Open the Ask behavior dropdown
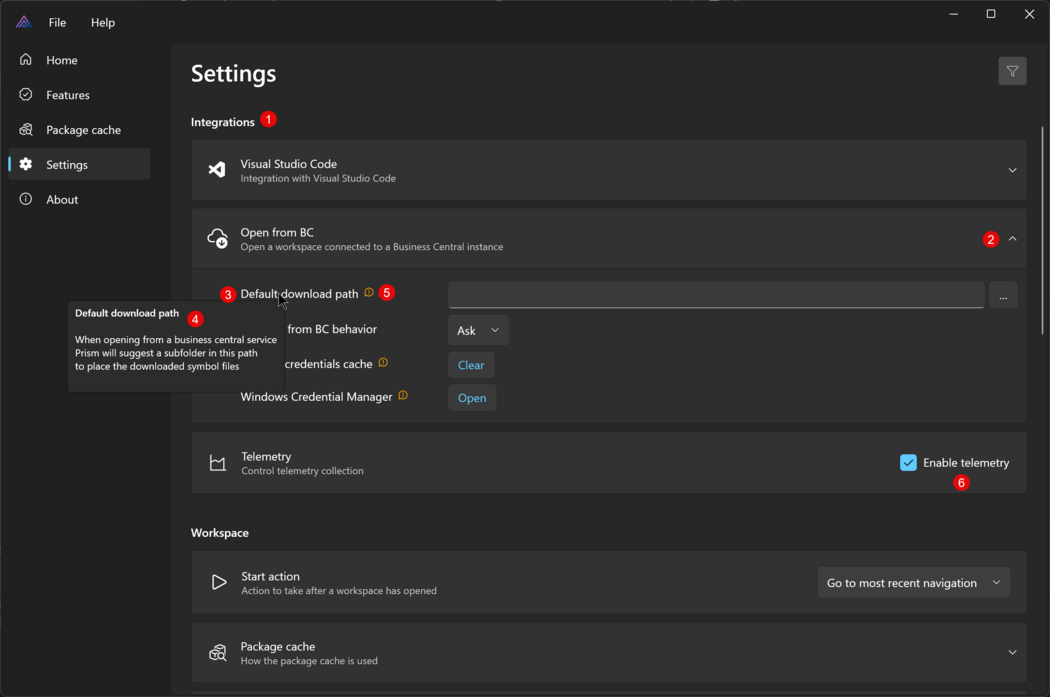This screenshot has width=1050, height=697. click(478, 330)
